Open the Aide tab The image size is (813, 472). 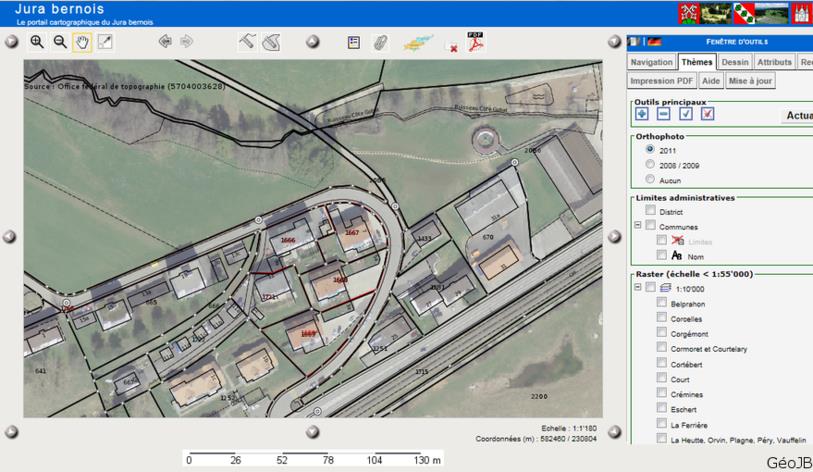pyautogui.click(x=710, y=81)
